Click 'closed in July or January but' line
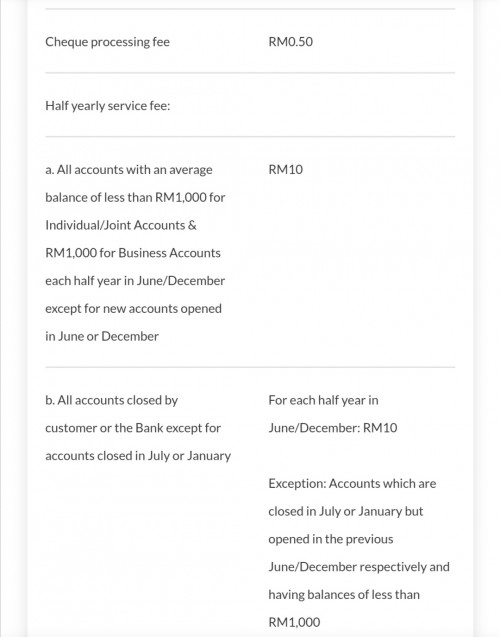The width and height of the screenshot is (500, 637). tap(346, 511)
